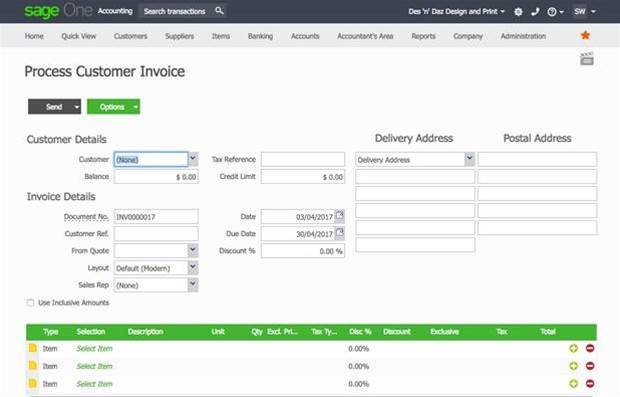620x397 pixels.
Task: Click the Customer Ref. field
Action: (x=156, y=234)
